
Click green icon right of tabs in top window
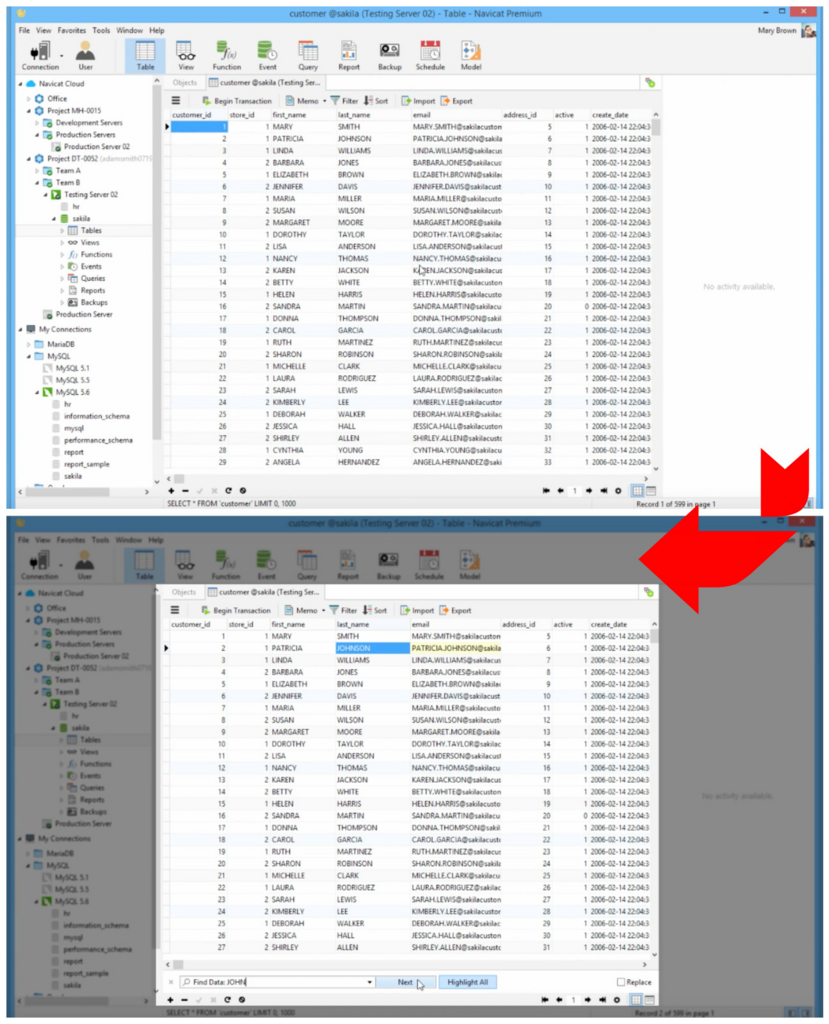tap(649, 82)
